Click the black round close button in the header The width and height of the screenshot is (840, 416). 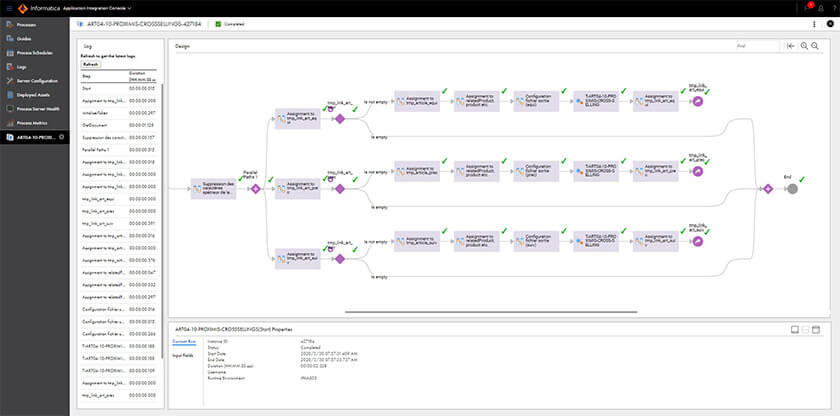830,24
